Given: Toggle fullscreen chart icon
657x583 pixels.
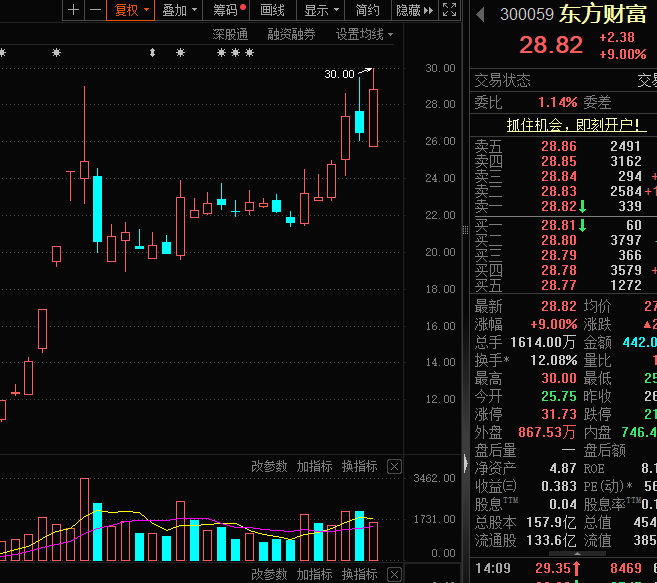Looking at the screenshot, I should point(449,10).
